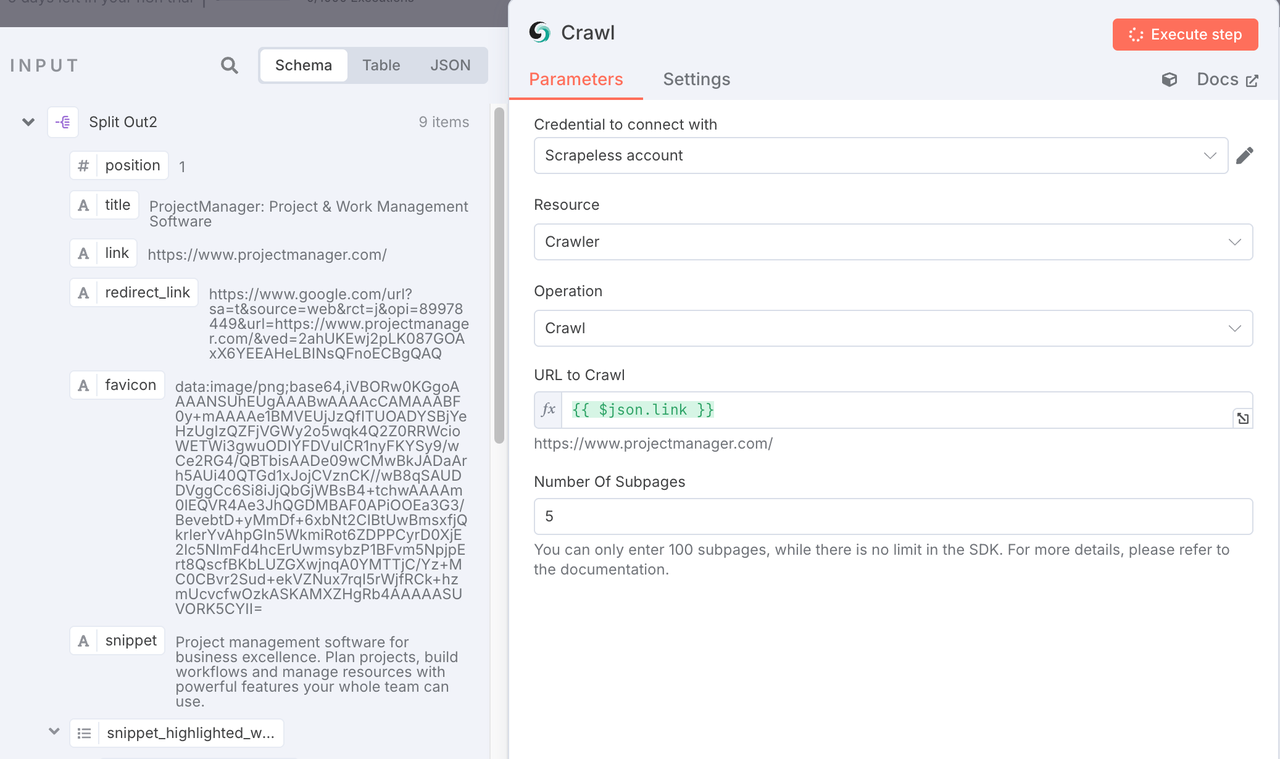Screen dimensions: 1280x759
Task: Click the 'INPUT' panel heading
Action: point(45,66)
